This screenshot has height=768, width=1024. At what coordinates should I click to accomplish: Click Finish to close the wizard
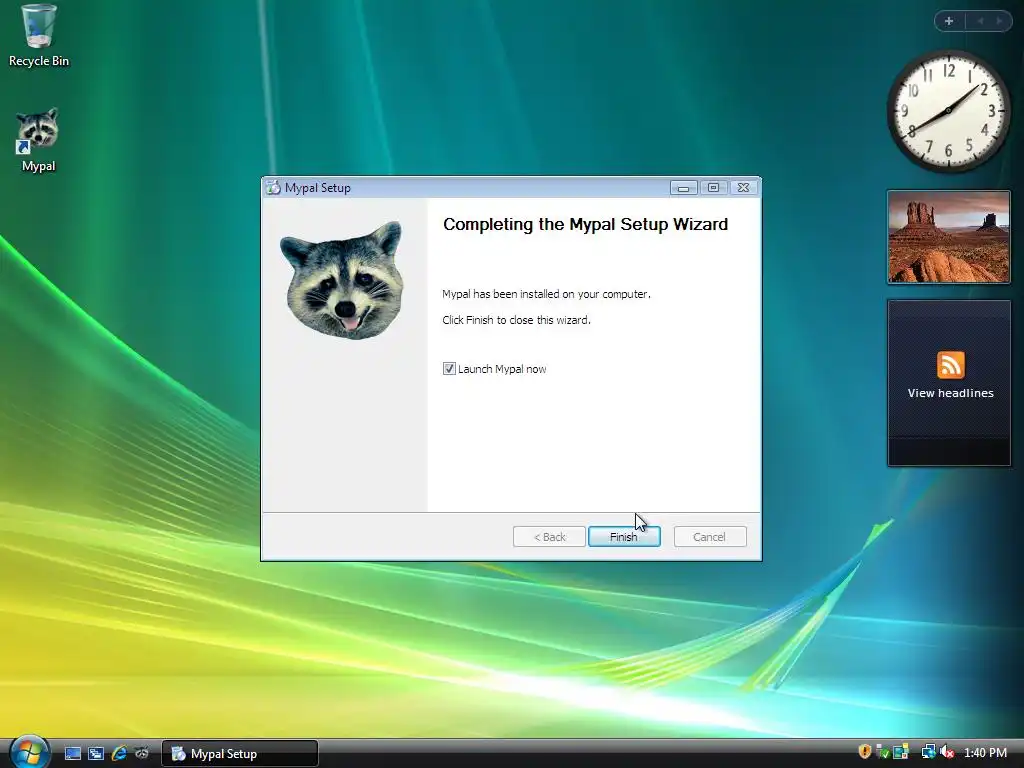[624, 537]
